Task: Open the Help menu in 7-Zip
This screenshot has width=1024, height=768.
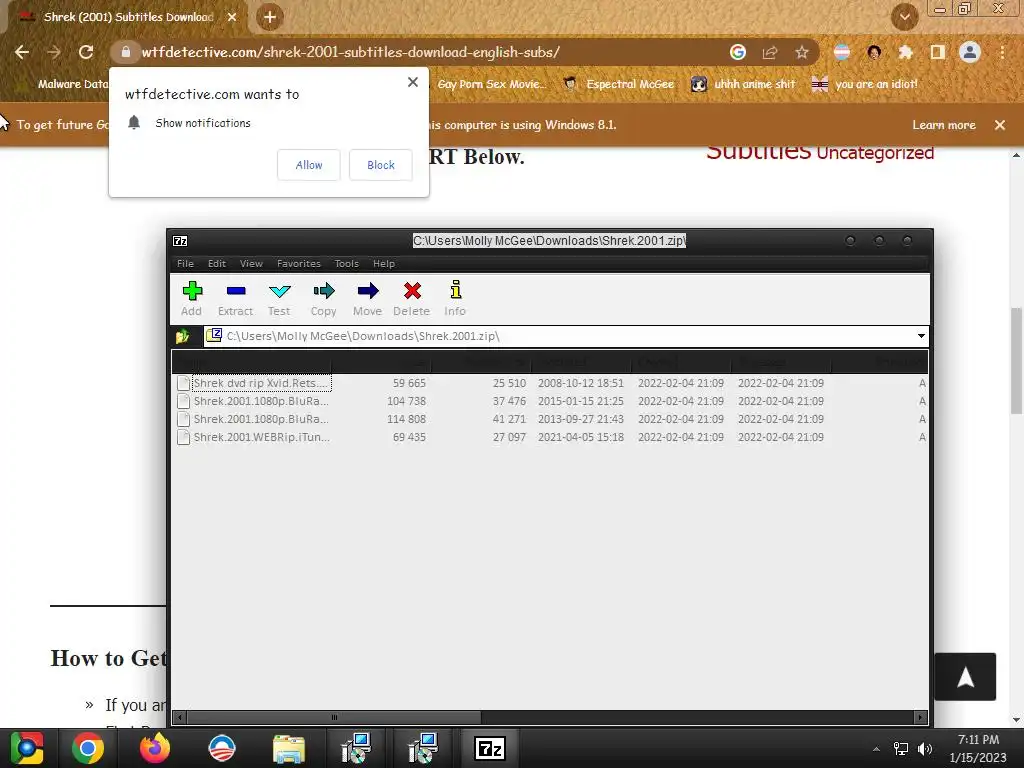Action: [x=384, y=264]
